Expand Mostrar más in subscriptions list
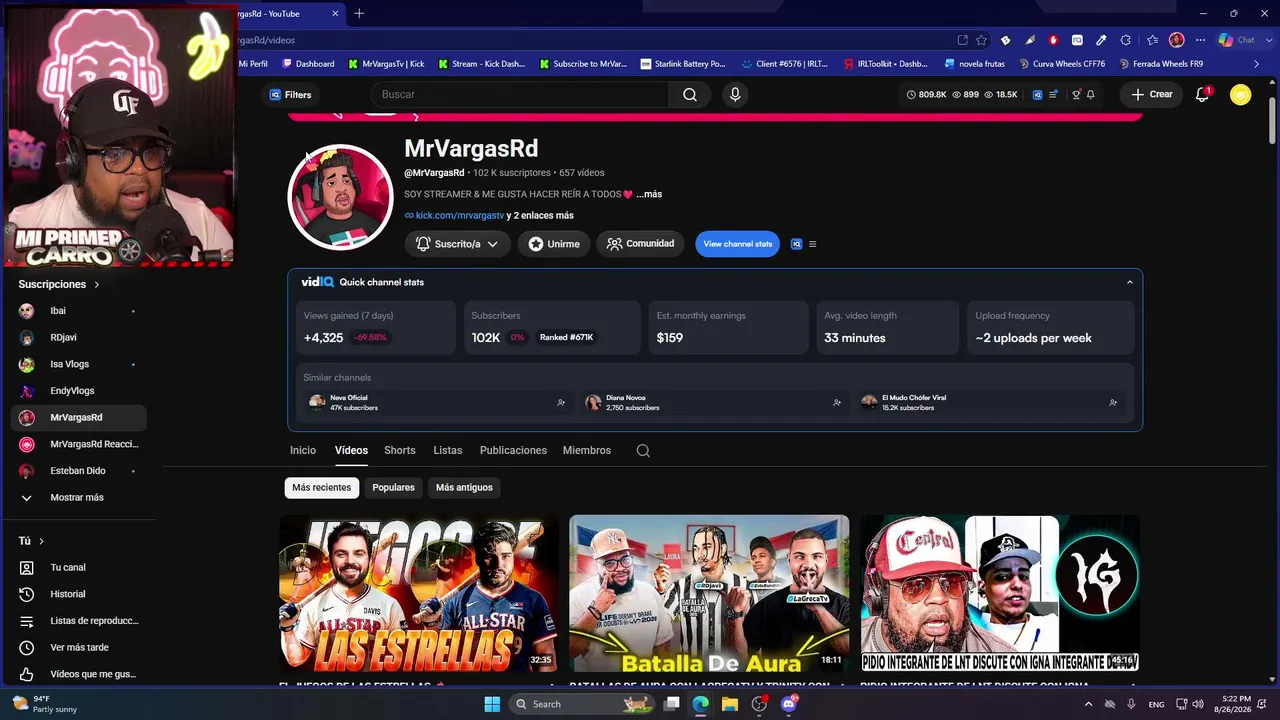1280x720 pixels. point(78,497)
